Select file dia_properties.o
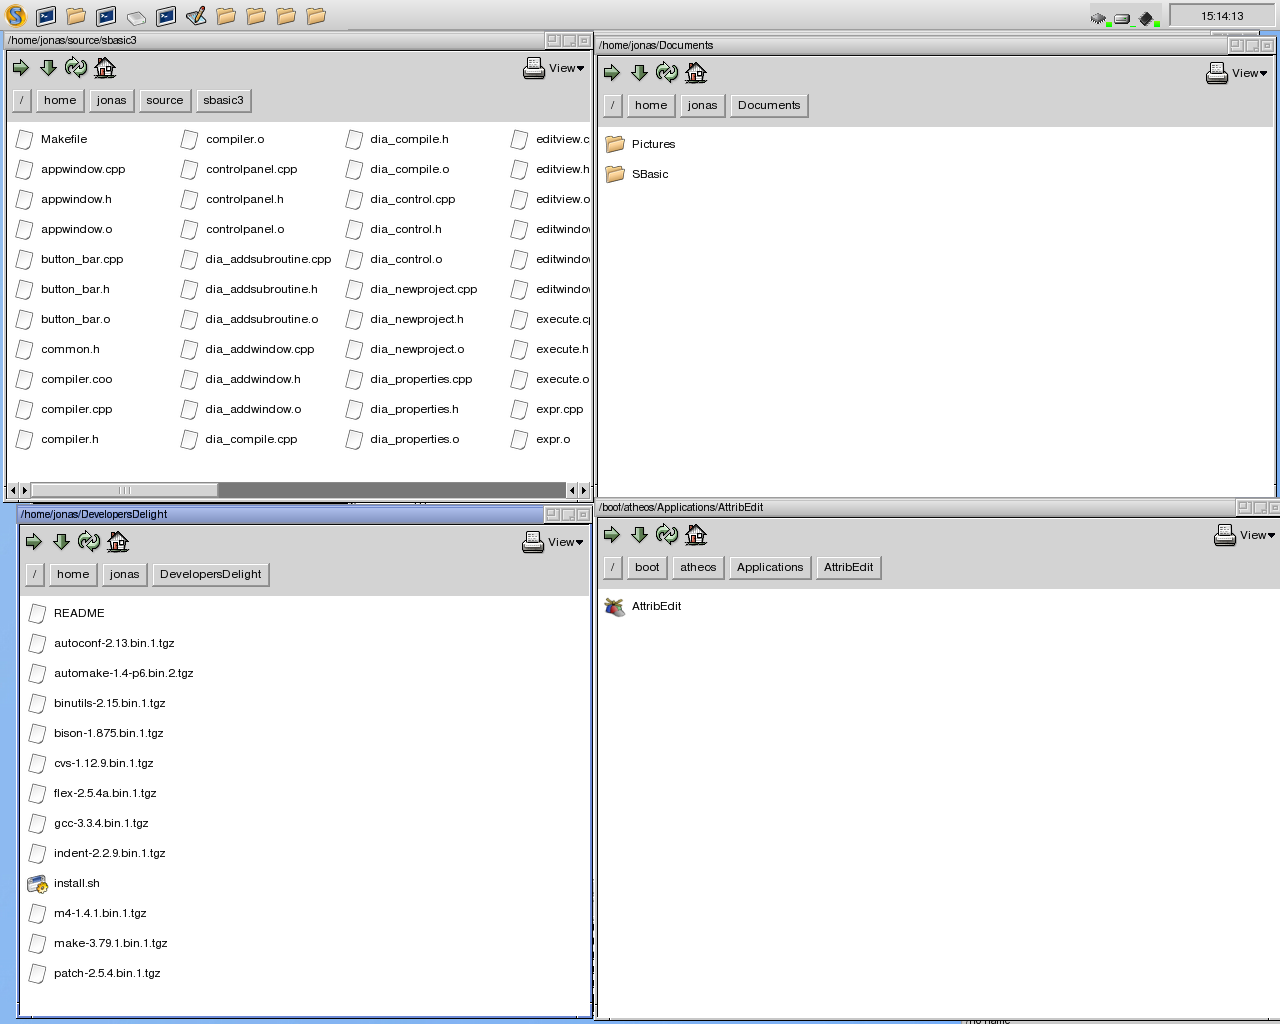Image resolution: width=1280 pixels, height=1024 pixels. point(403,439)
